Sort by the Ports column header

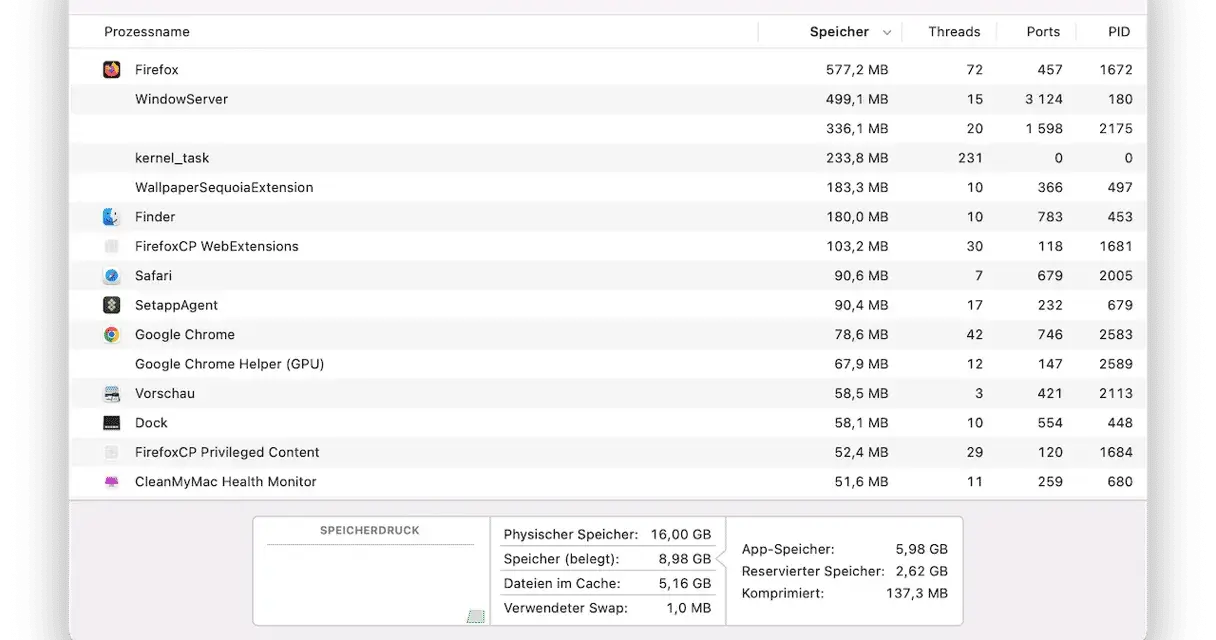tap(1043, 32)
